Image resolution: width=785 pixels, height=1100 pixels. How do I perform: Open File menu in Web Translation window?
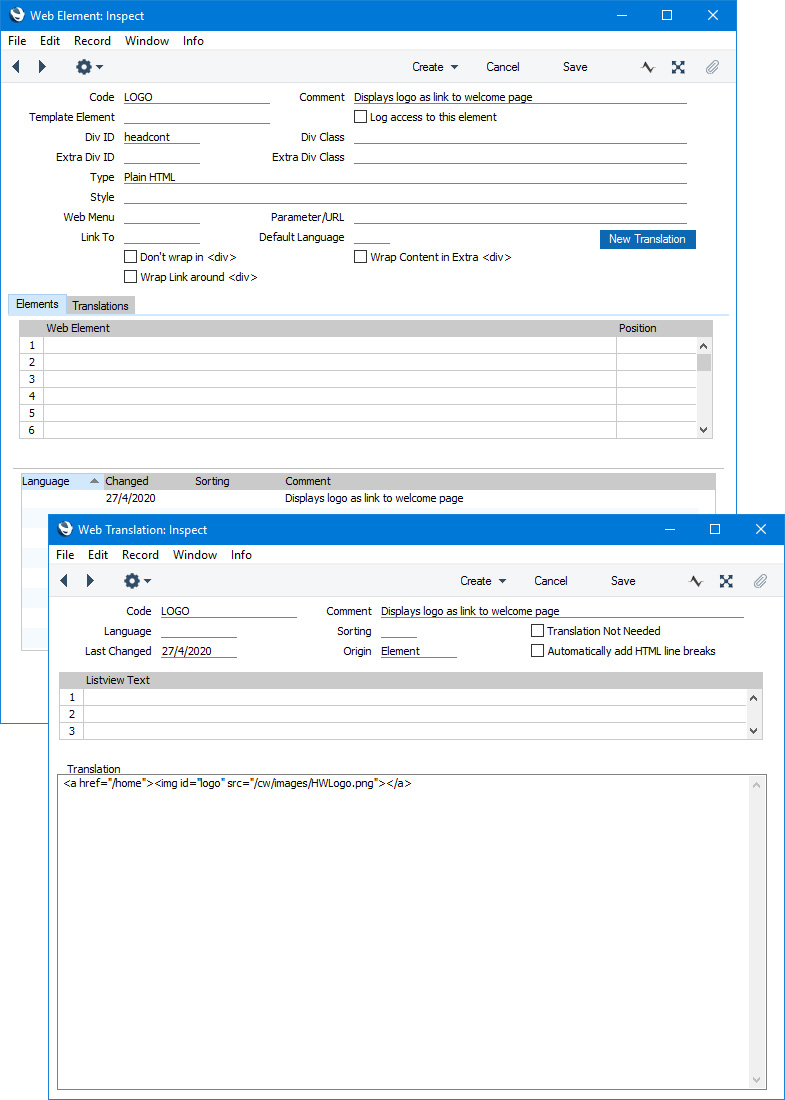click(x=65, y=555)
